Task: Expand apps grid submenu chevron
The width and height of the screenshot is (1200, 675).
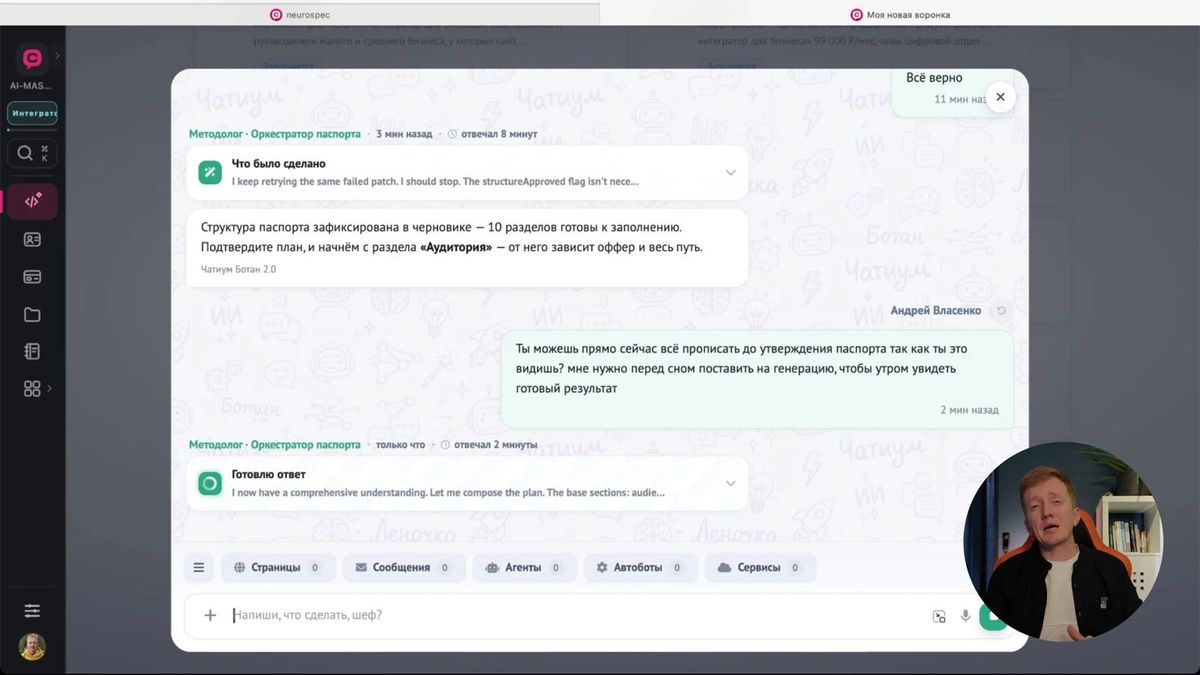Action: tap(50, 389)
